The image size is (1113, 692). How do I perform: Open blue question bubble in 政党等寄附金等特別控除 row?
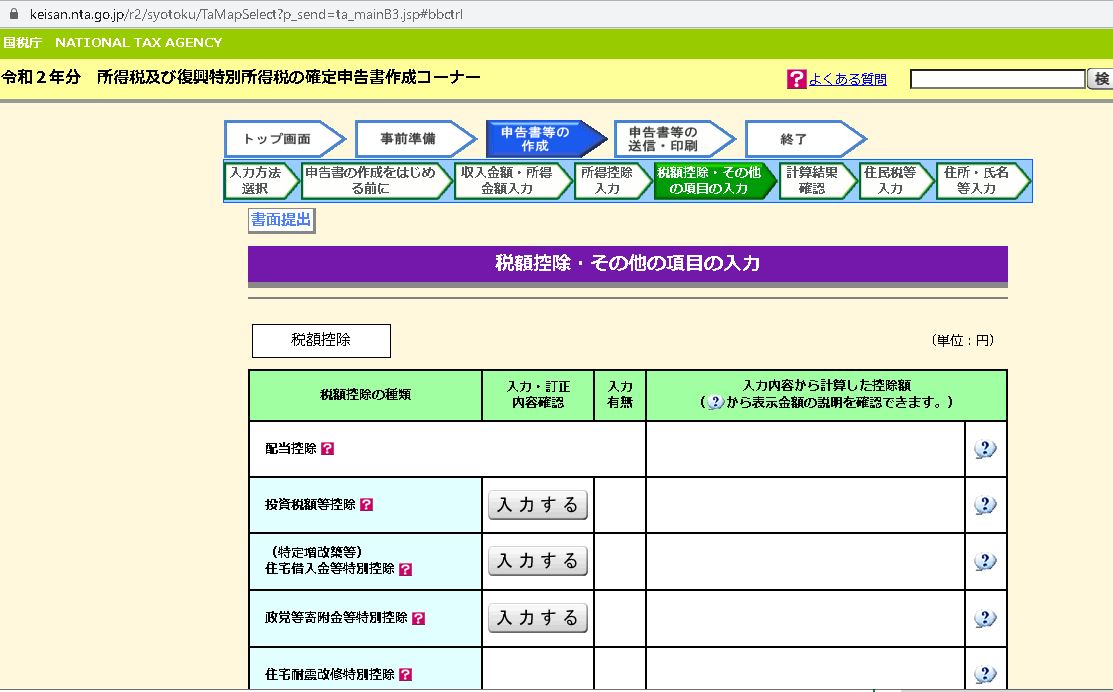pos(985,618)
